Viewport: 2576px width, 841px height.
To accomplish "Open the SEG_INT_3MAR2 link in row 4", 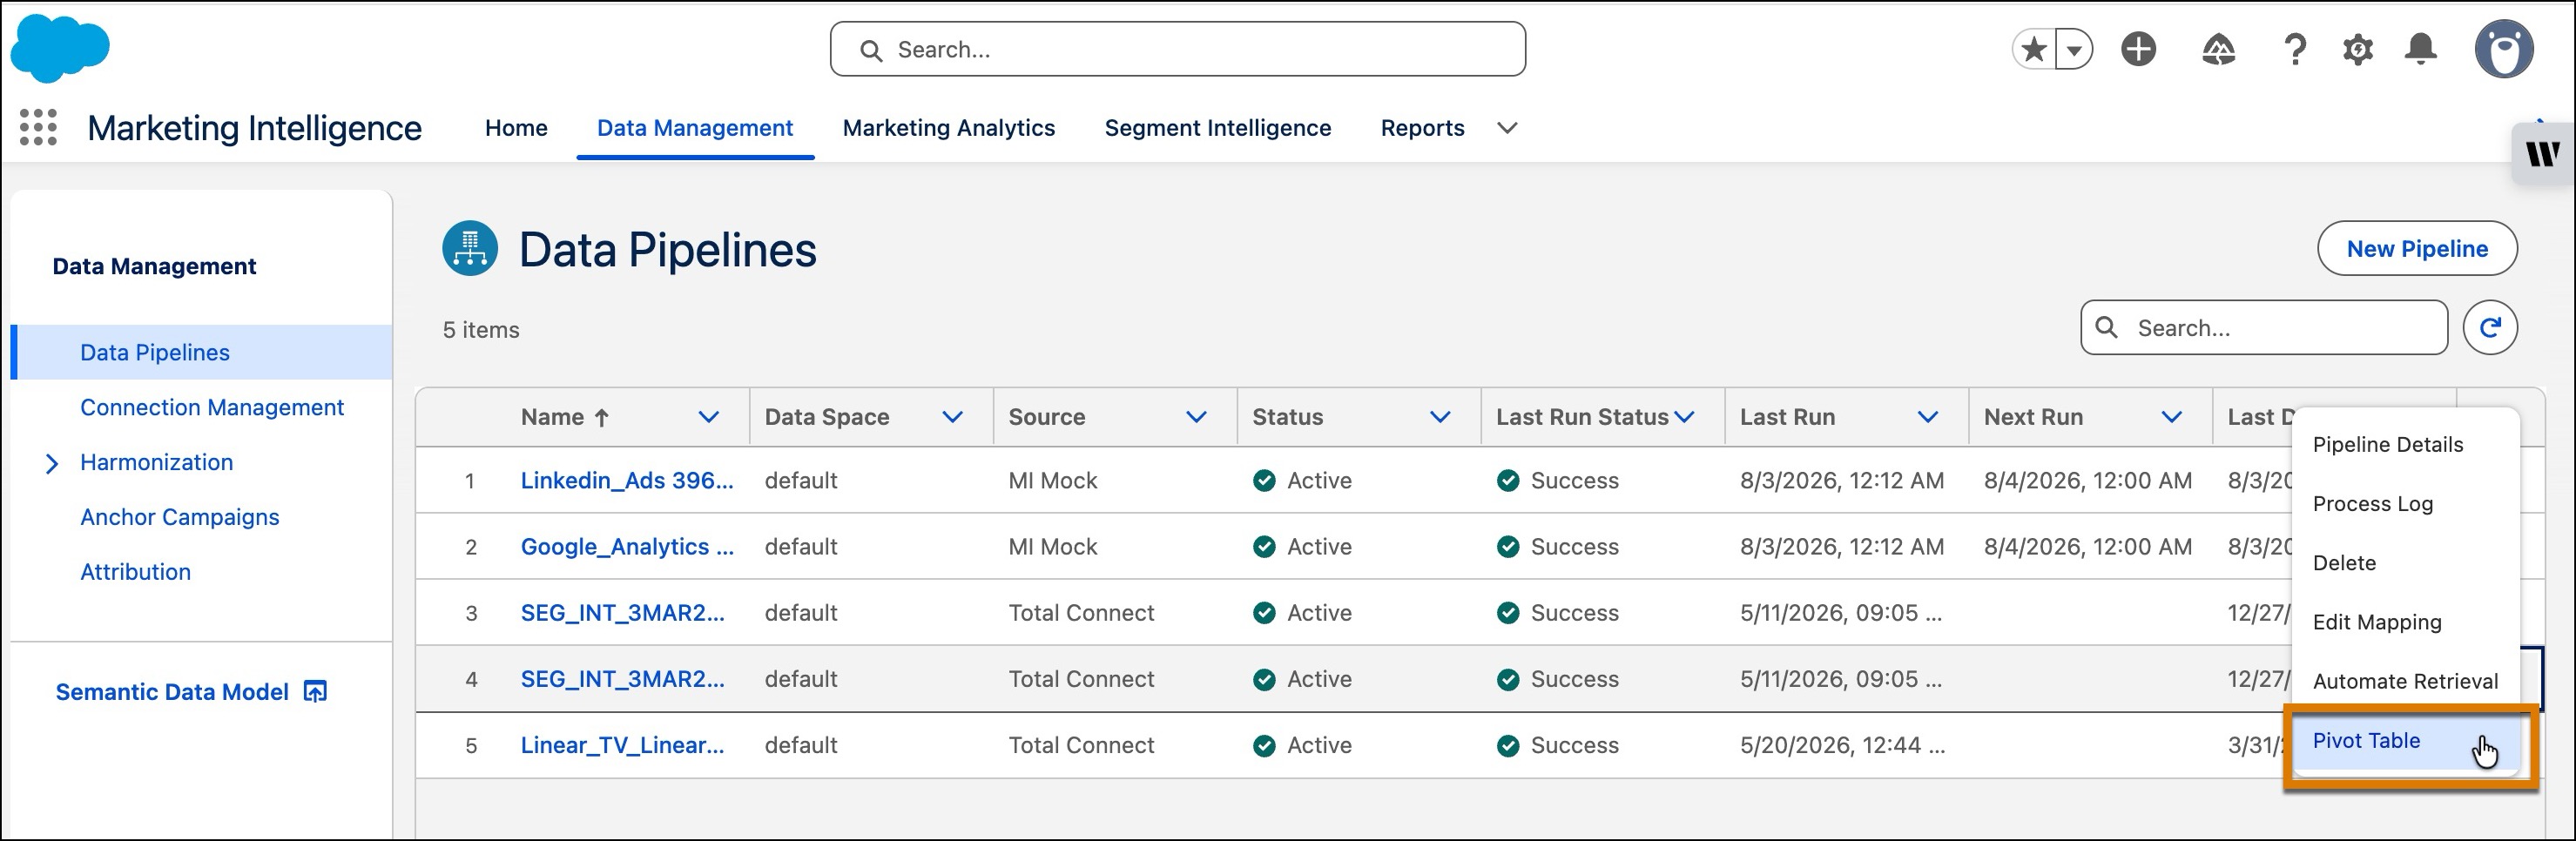I will pos(622,678).
